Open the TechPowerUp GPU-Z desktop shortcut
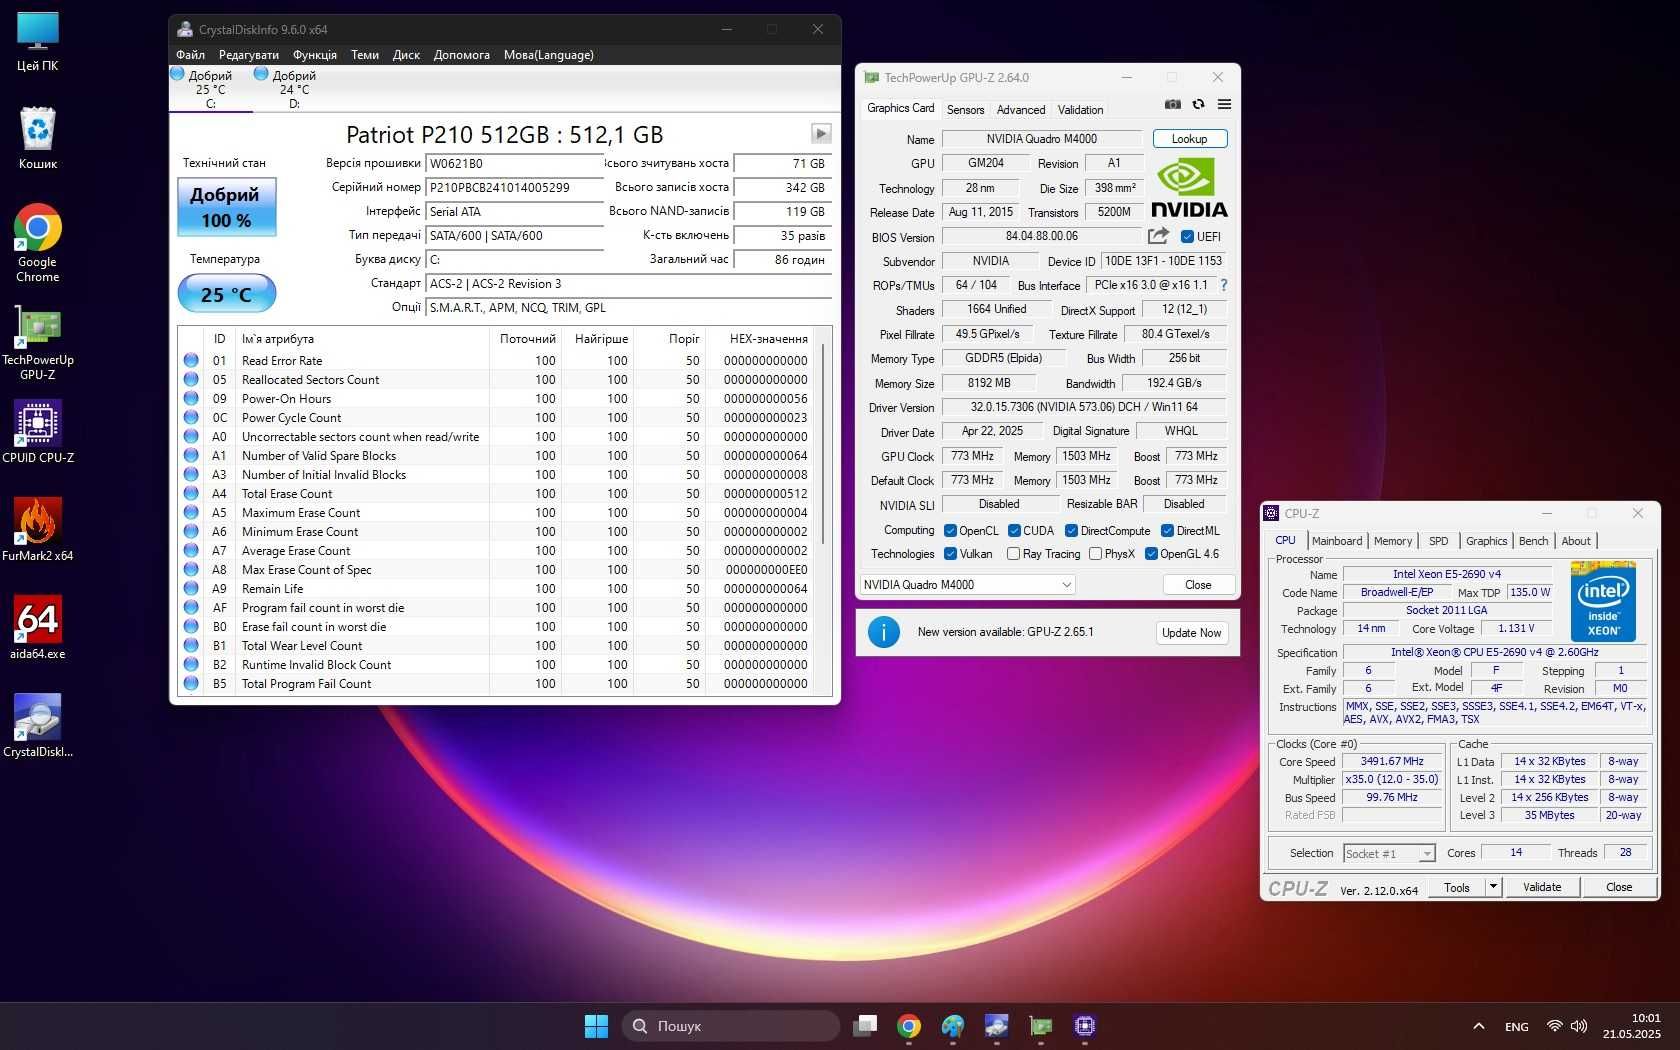Image resolution: width=1680 pixels, height=1050 pixels. (x=38, y=343)
